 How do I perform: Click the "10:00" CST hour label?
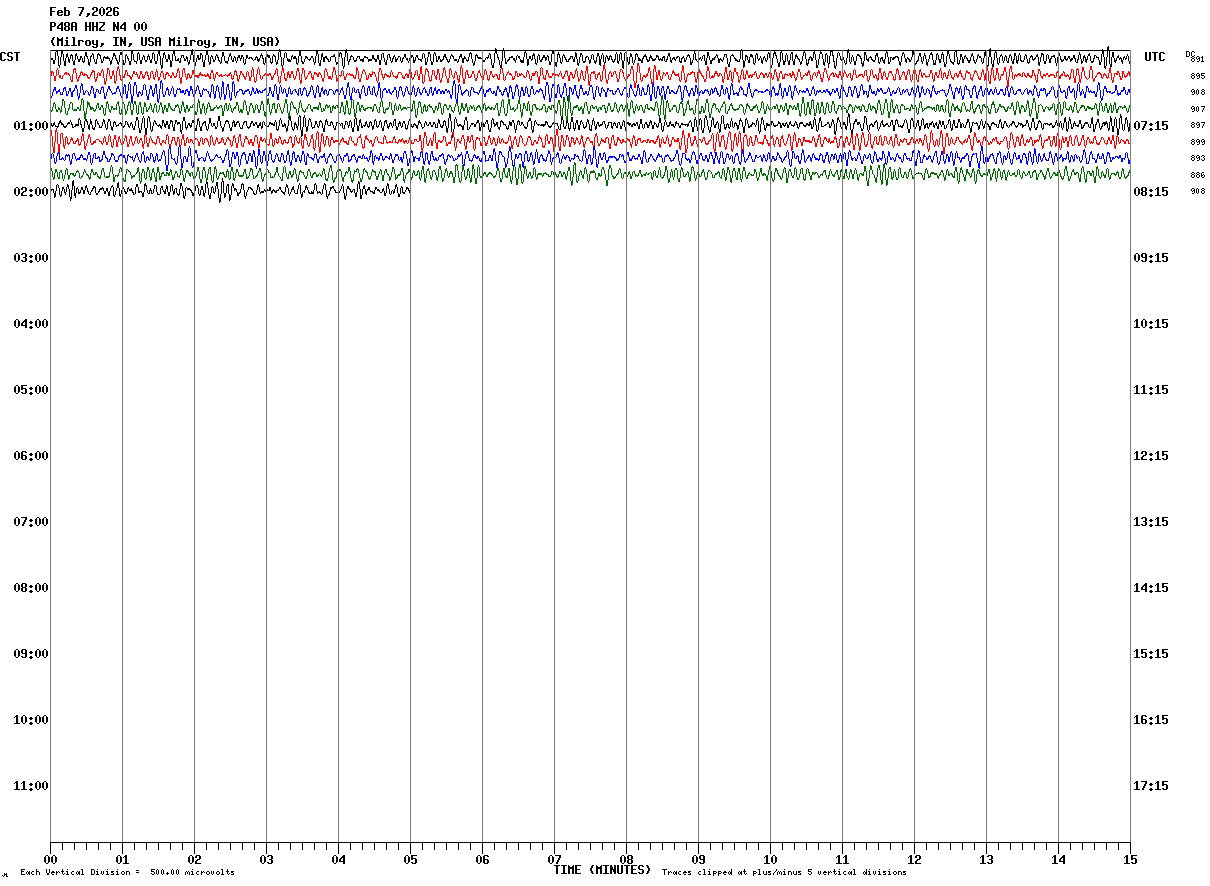31,720
